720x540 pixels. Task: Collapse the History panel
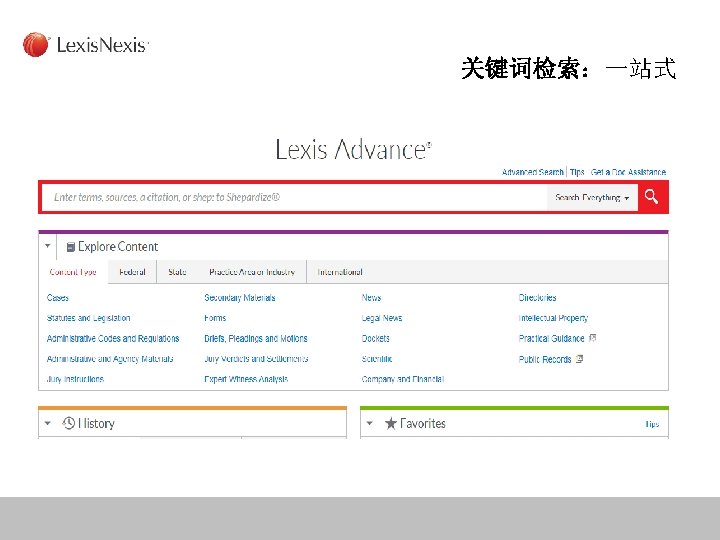tap(47, 423)
